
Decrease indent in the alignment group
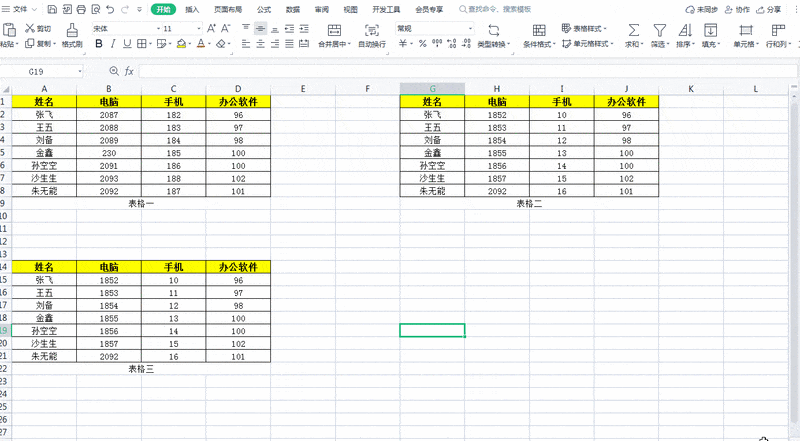click(289, 29)
